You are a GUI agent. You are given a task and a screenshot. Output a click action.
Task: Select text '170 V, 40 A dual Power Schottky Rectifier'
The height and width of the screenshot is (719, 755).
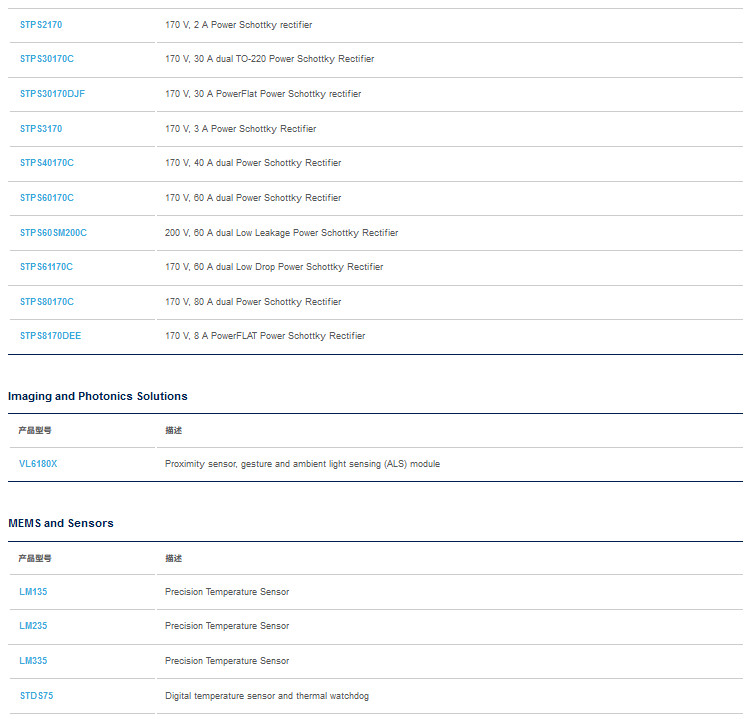tap(253, 163)
